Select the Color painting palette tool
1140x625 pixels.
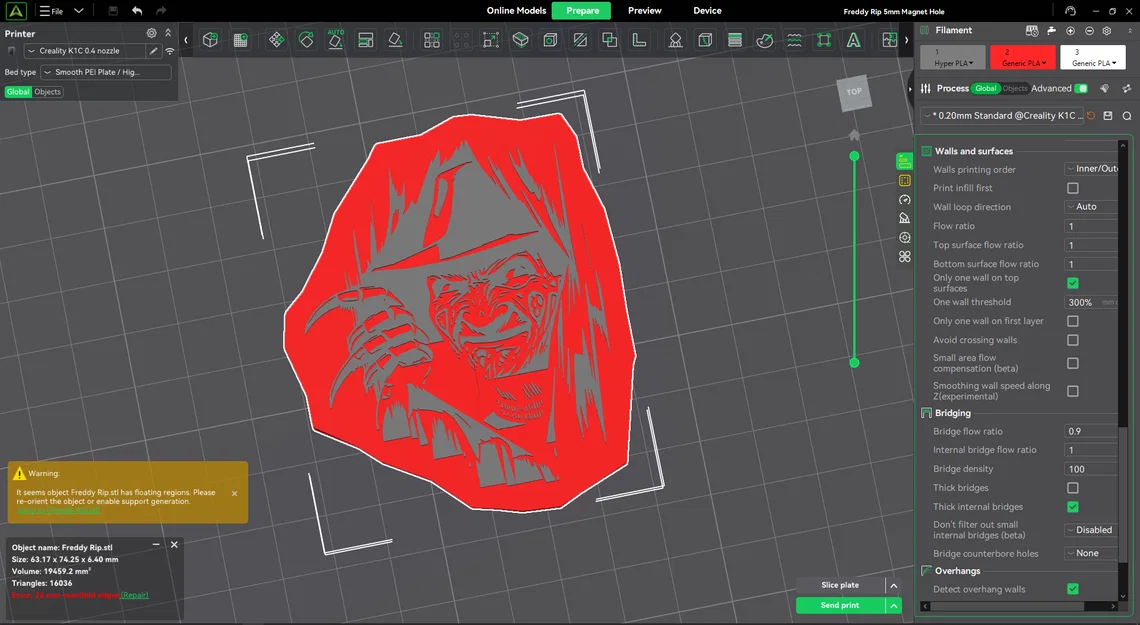[x=765, y=40]
